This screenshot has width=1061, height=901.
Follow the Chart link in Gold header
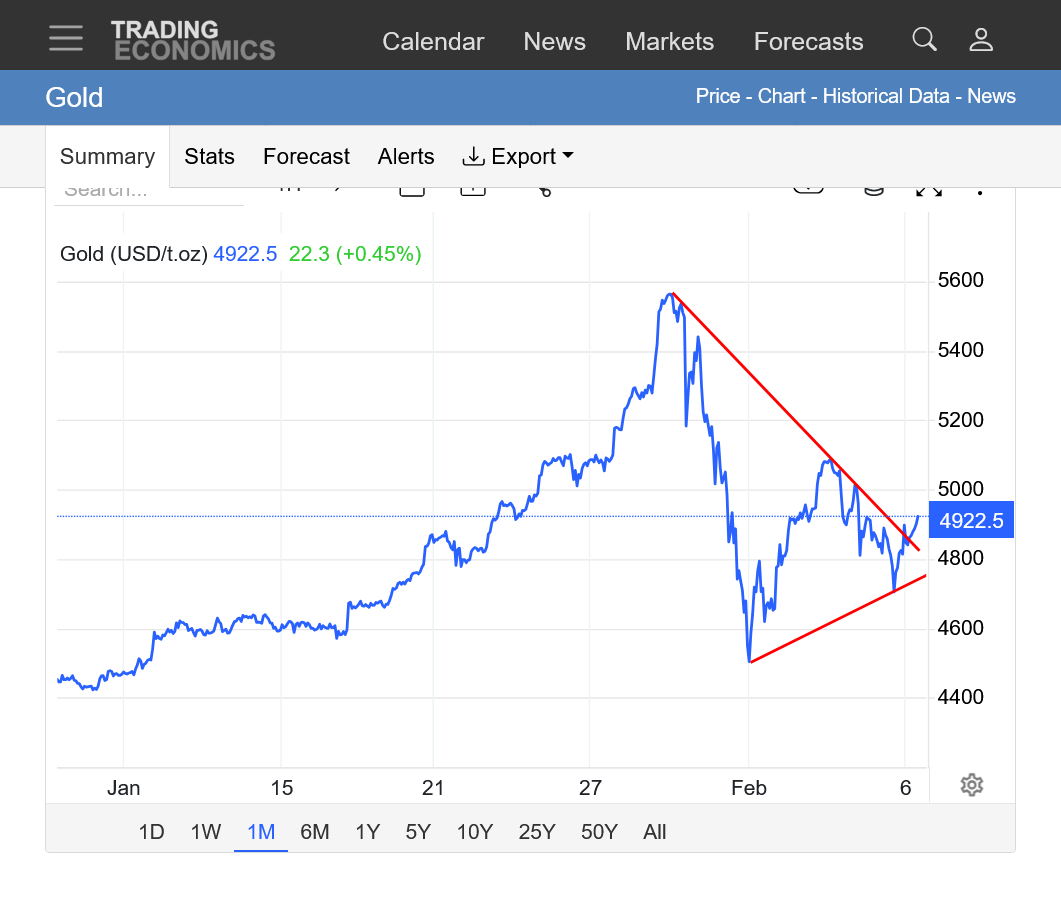pos(781,97)
